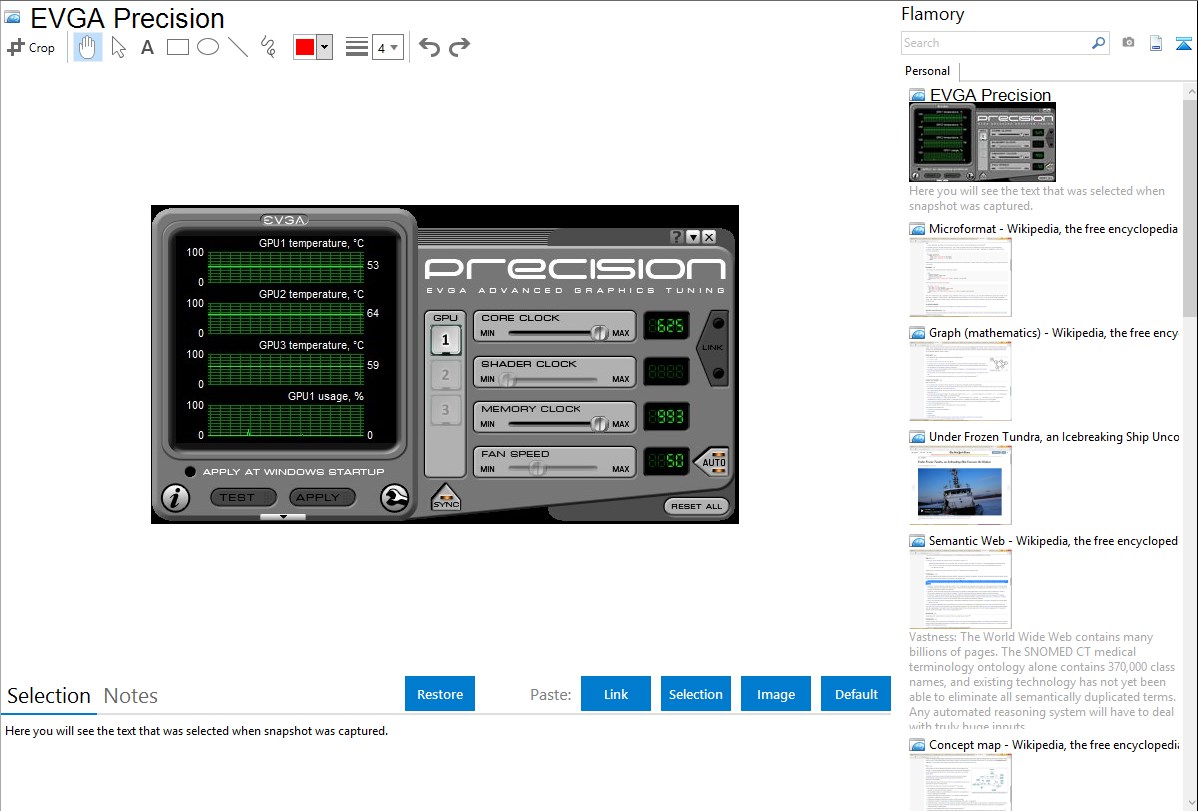The width and height of the screenshot is (1198, 811).
Task: Click the Default paste button
Action: coord(856,694)
